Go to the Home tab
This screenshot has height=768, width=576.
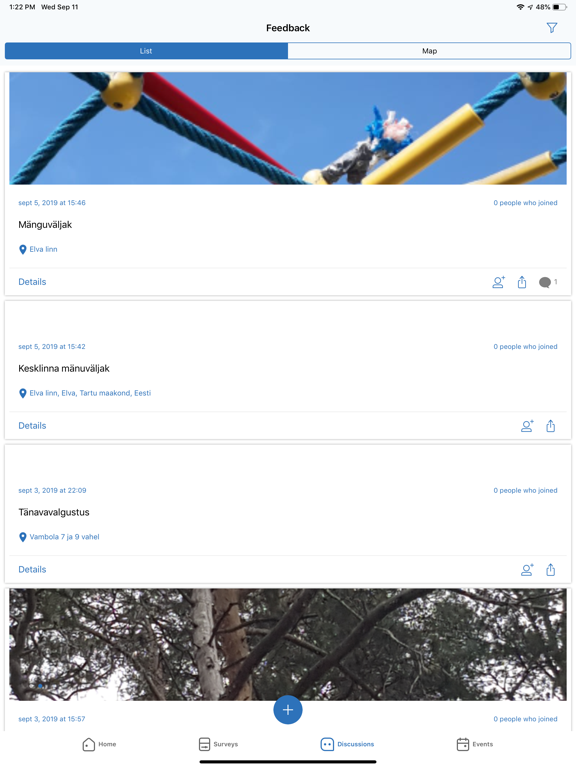(x=99, y=744)
